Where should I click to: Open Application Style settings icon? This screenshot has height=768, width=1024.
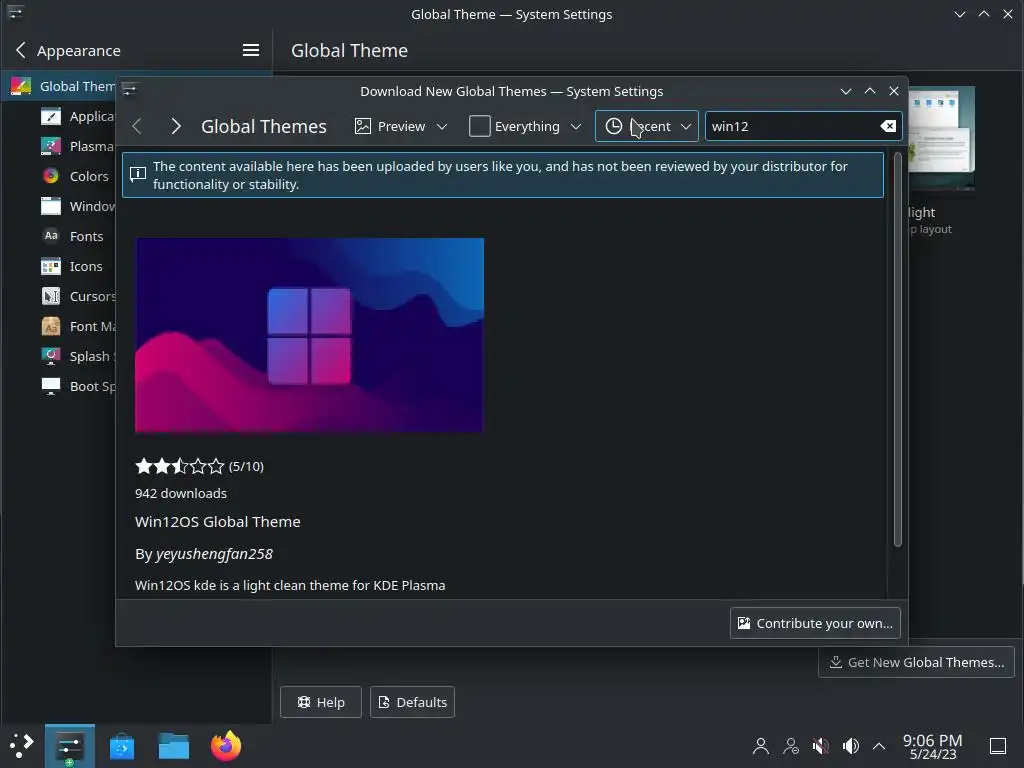tap(51, 116)
